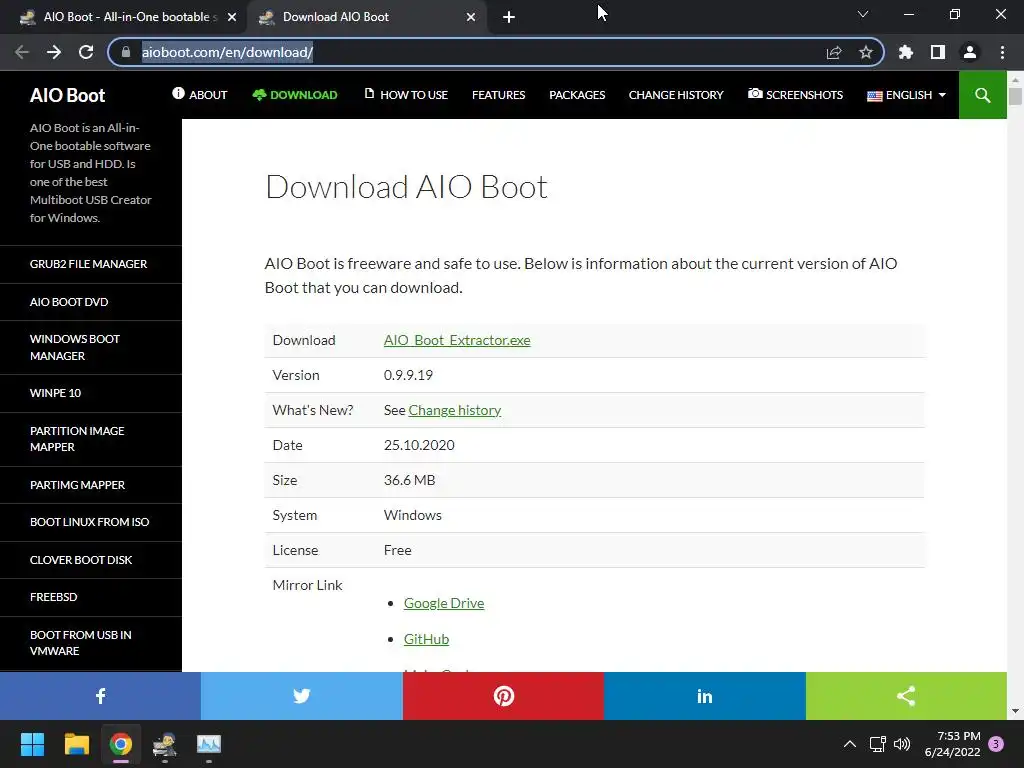Open PARTITION IMAGE MAPPER sidebar link
Viewport: 1024px width, 768px height.
point(77,439)
